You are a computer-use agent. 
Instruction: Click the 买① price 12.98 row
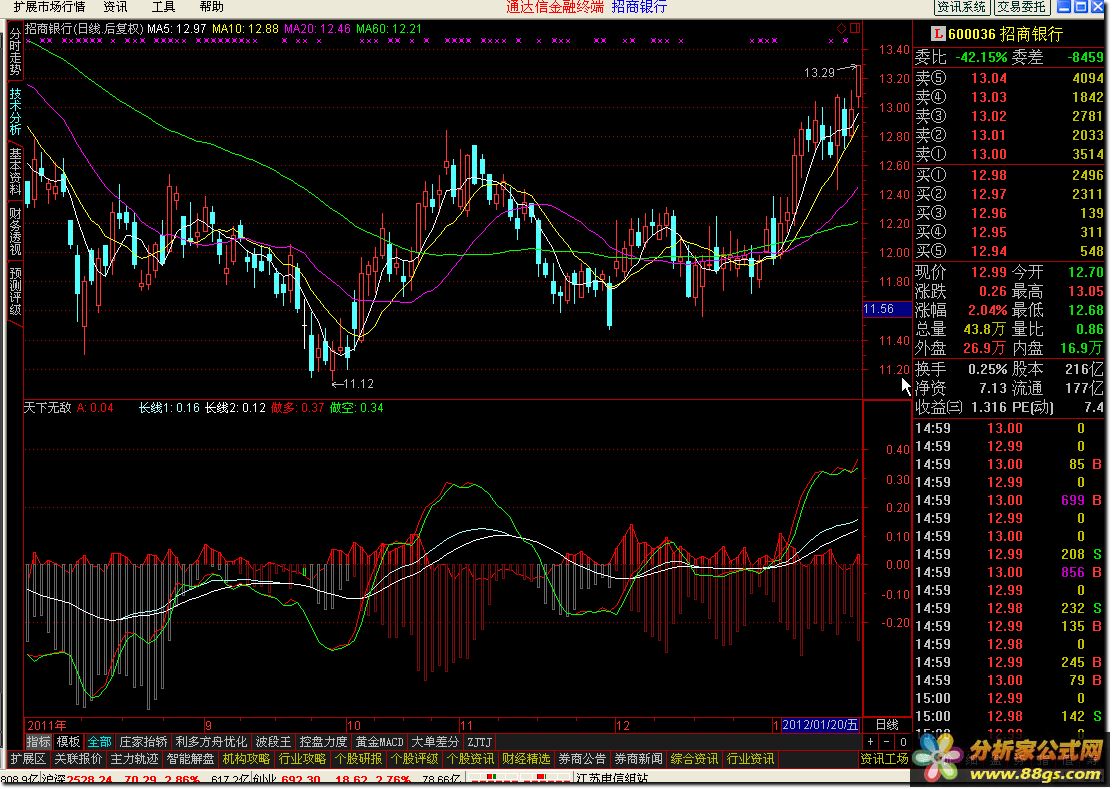point(1009,175)
